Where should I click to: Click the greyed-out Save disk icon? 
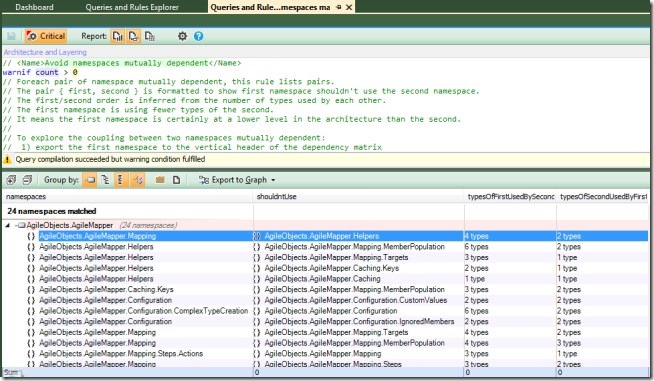11,36
